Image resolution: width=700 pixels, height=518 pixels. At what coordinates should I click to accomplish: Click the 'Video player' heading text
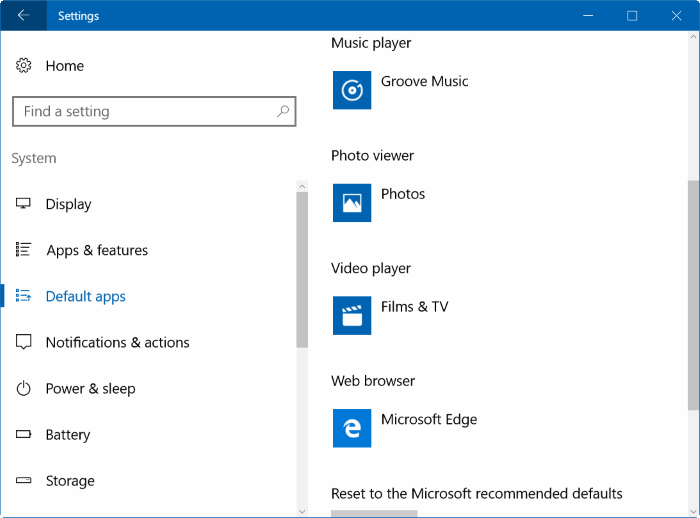(x=371, y=268)
